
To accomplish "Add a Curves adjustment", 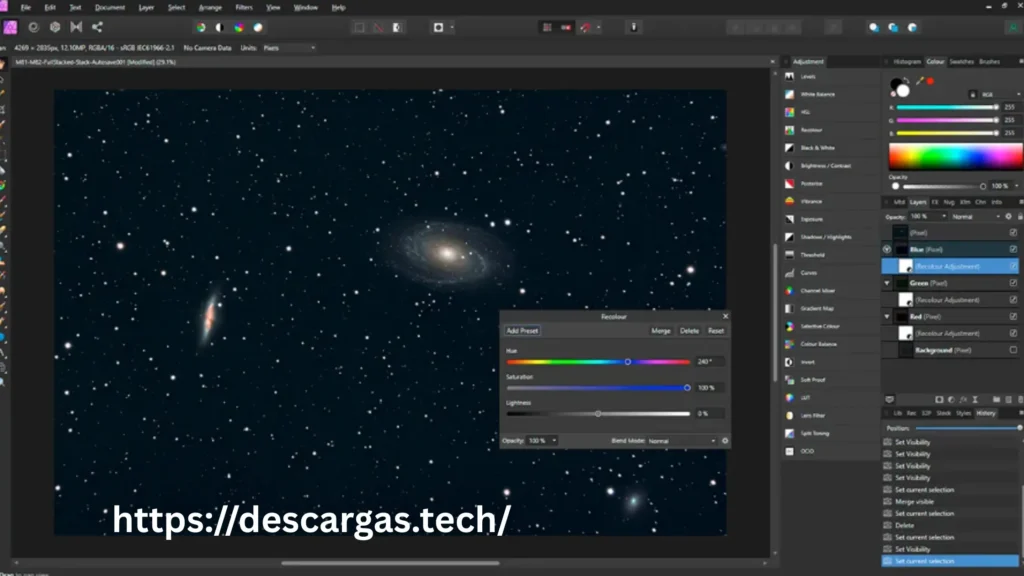I will [x=831, y=273].
